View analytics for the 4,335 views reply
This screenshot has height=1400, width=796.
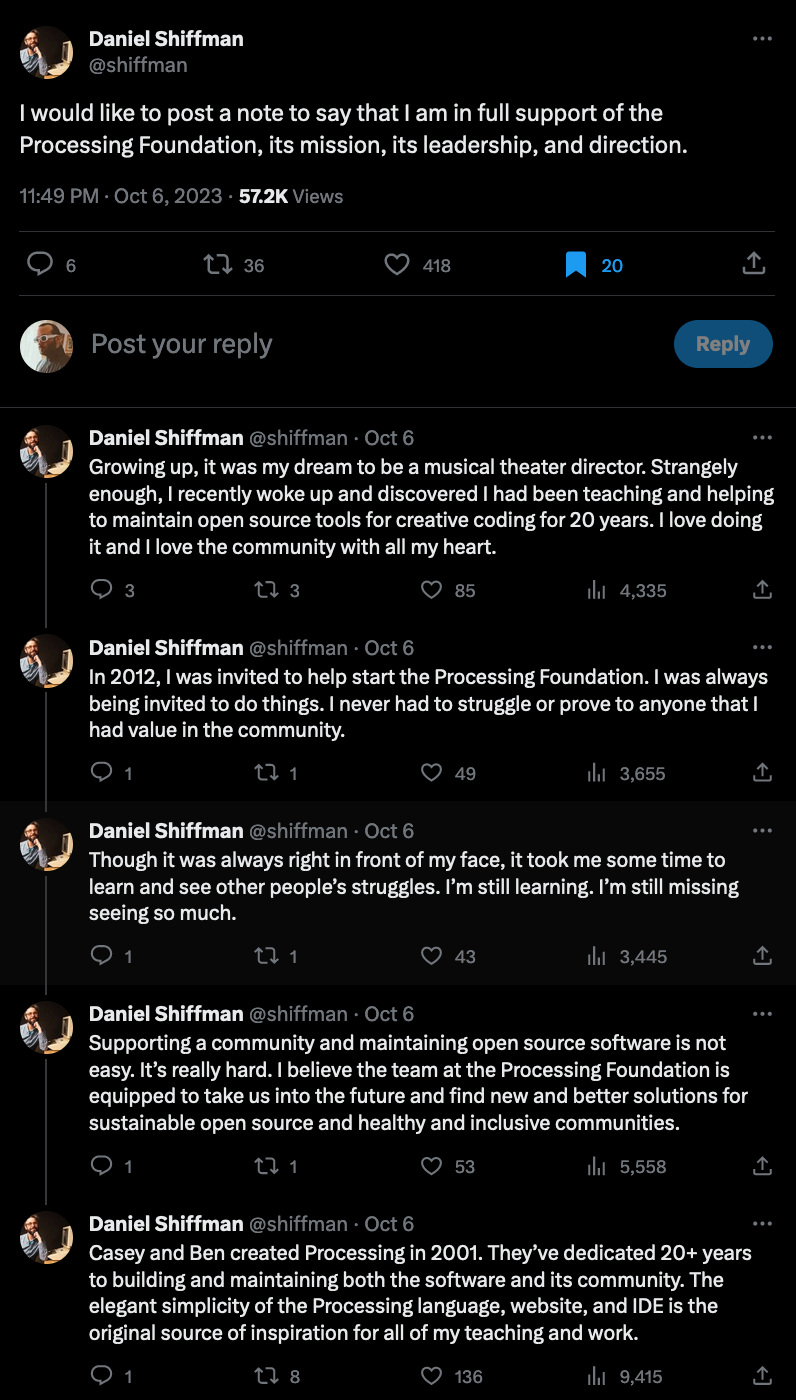pyautogui.click(x=597, y=590)
